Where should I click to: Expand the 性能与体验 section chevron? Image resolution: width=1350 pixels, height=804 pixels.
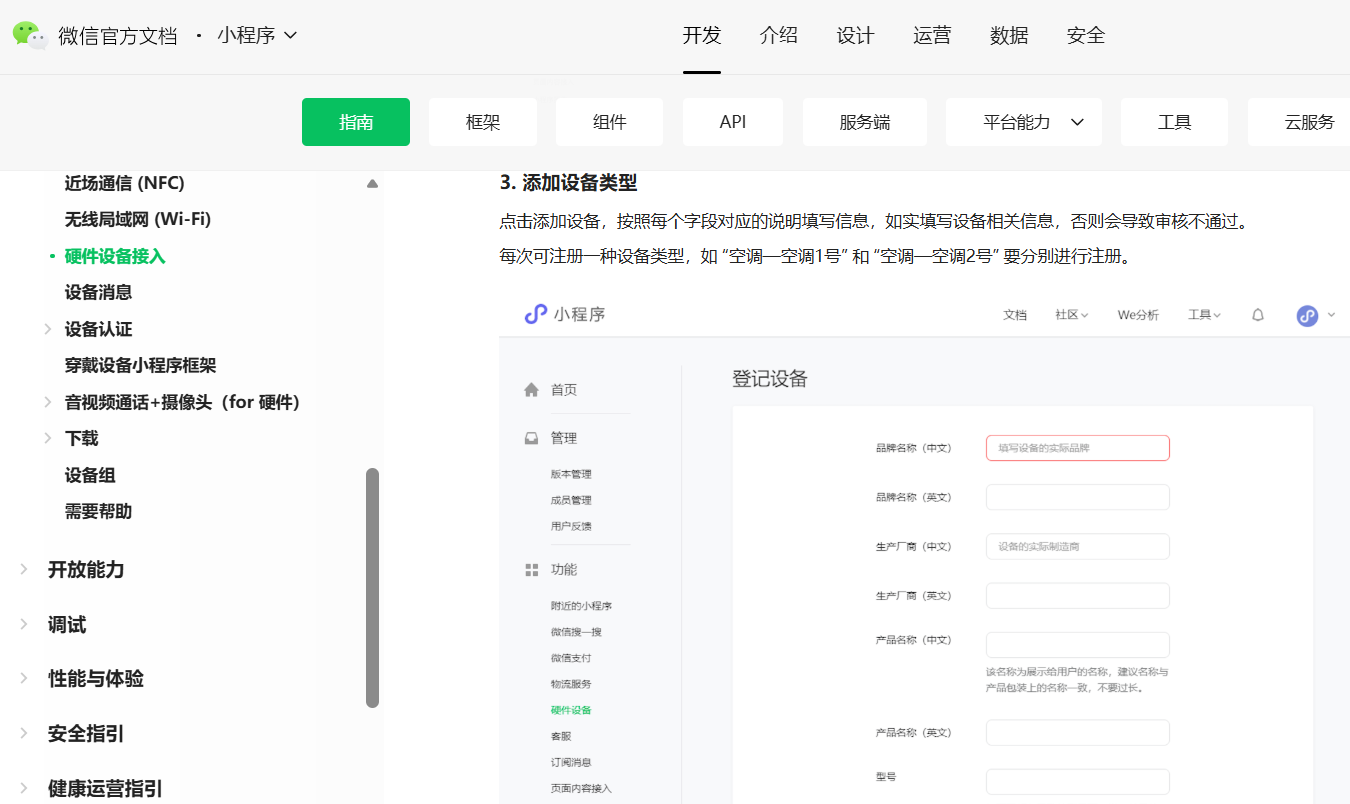24,679
